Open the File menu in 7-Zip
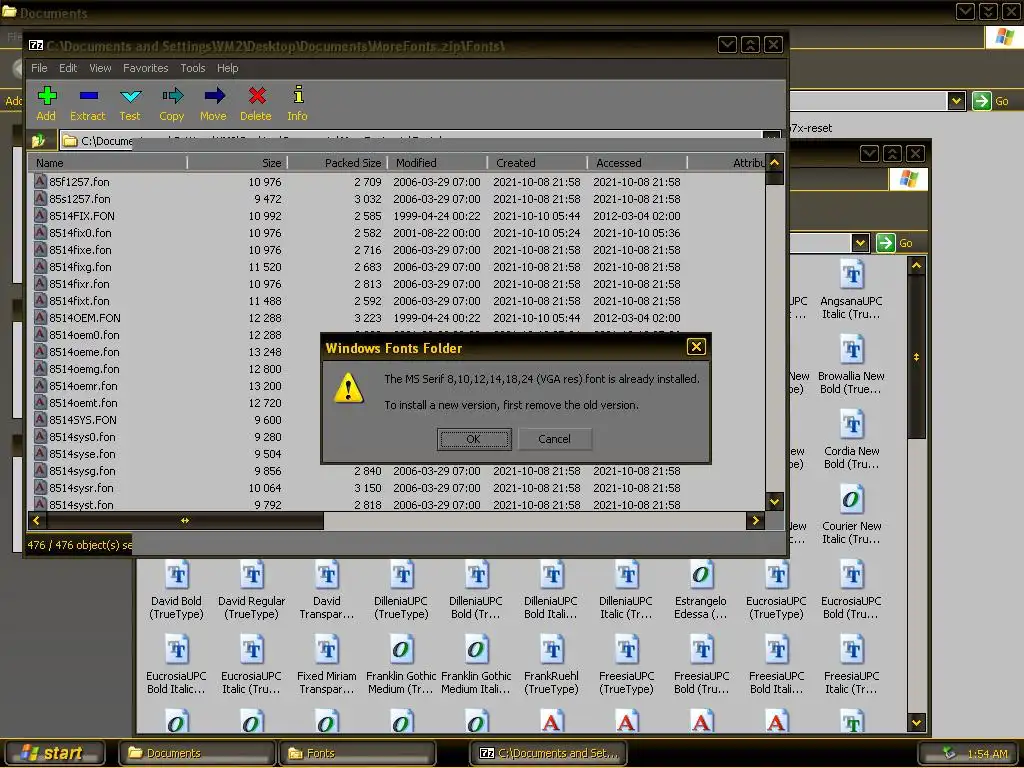Image resolution: width=1024 pixels, height=768 pixels. tap(39, 68)
